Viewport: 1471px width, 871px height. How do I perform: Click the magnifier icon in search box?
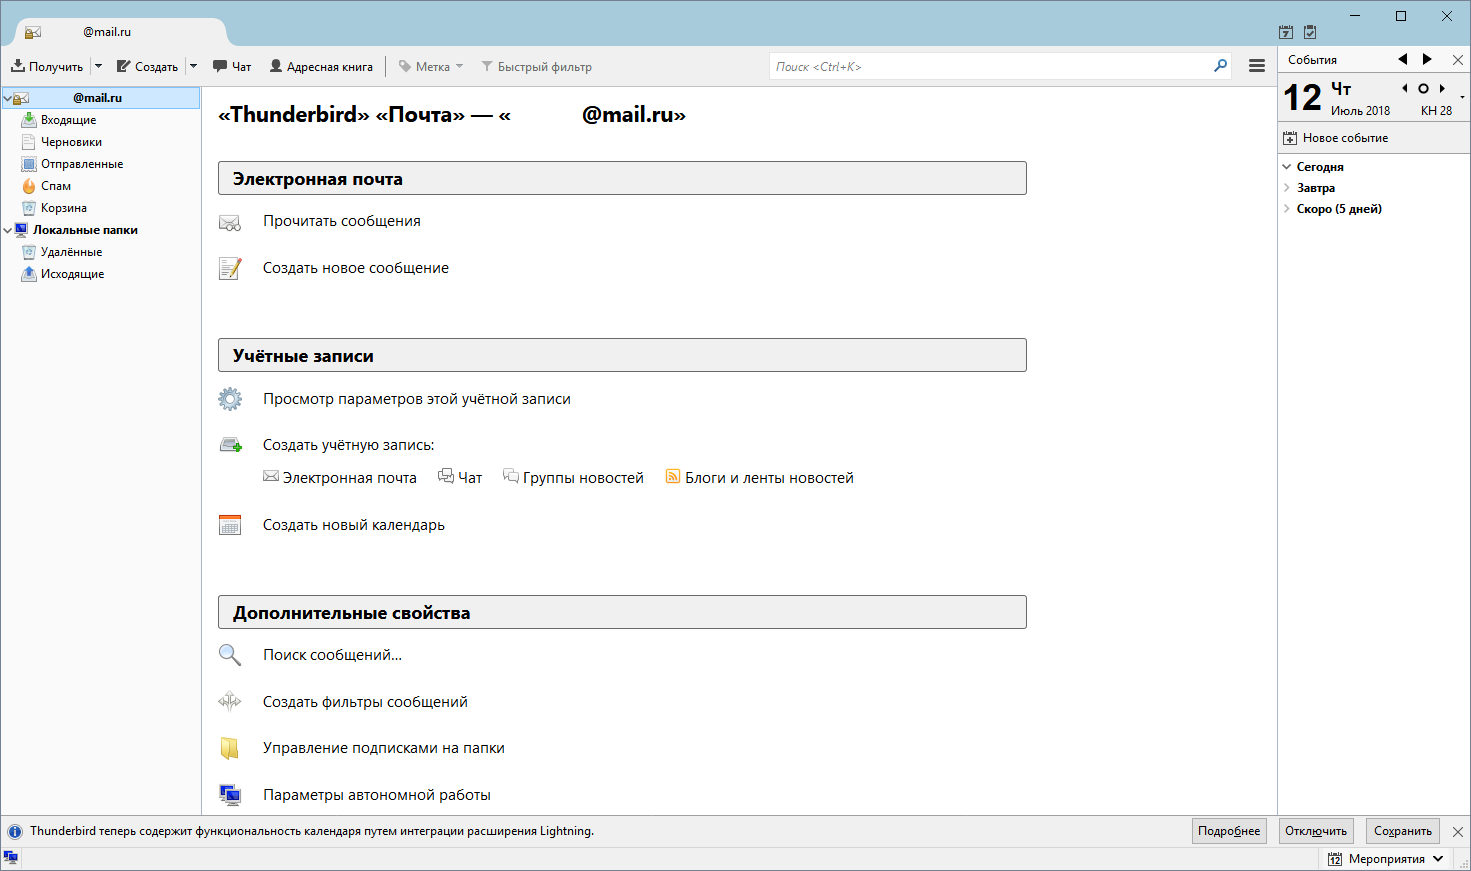coord(1220,66)
